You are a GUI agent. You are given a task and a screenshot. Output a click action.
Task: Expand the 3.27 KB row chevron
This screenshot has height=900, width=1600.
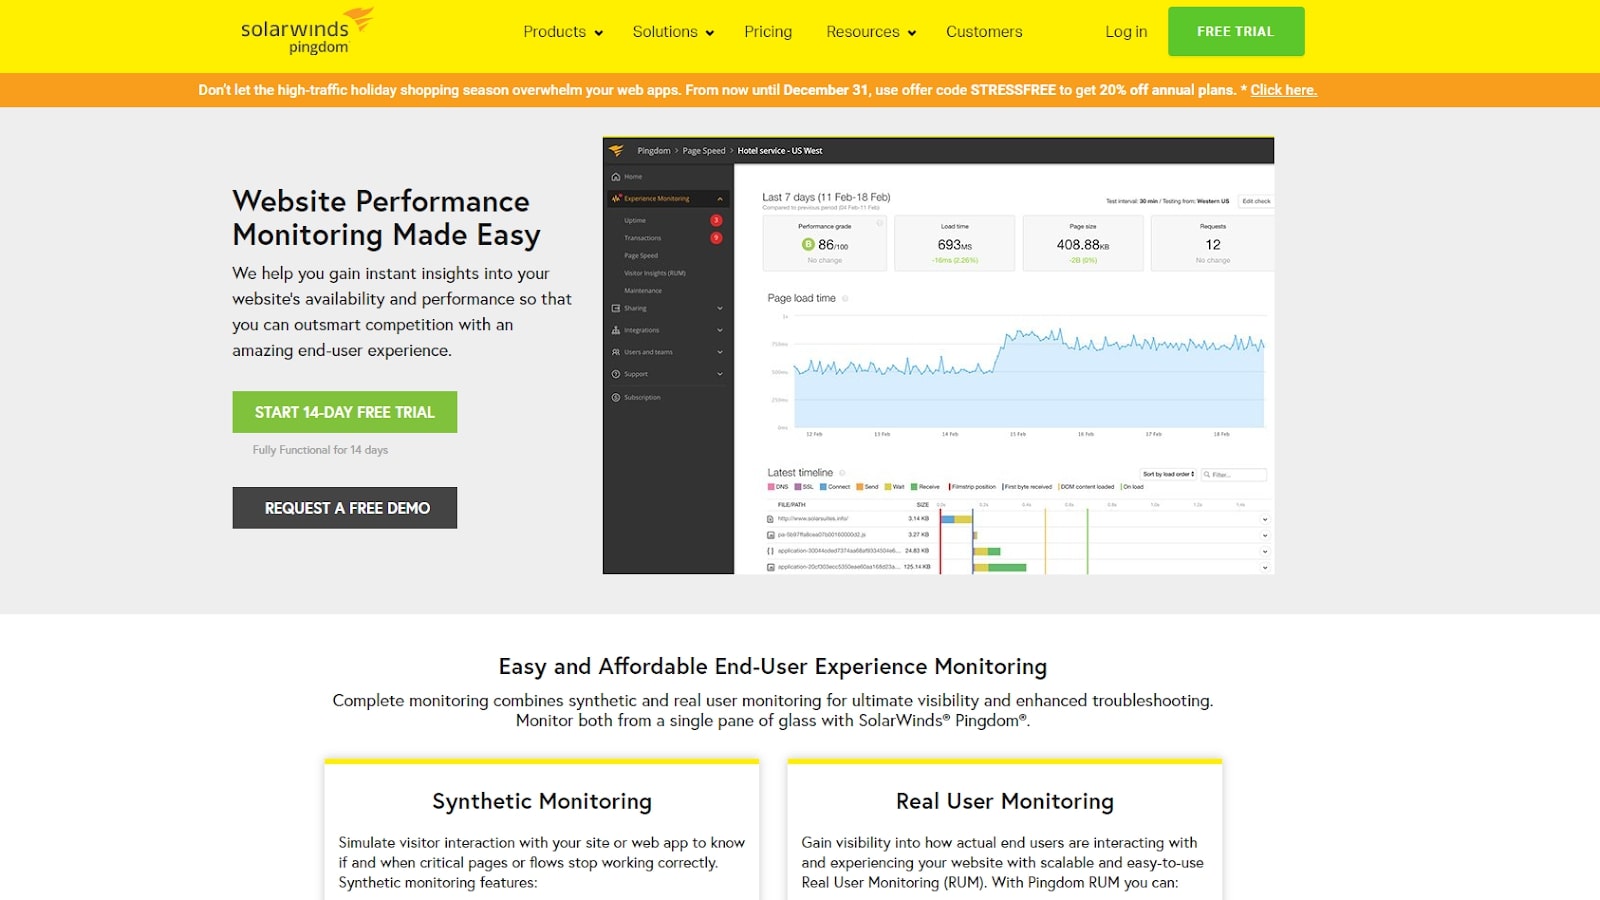point(1265,536)
